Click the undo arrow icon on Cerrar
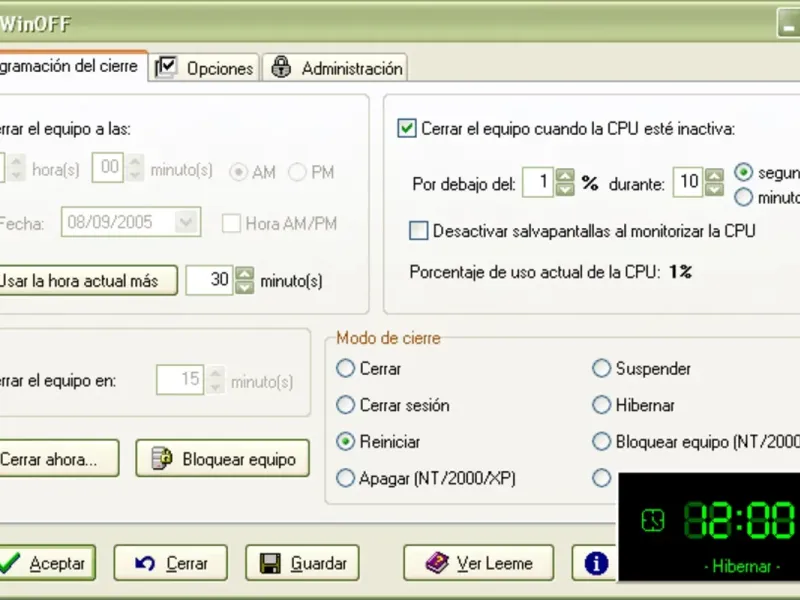This screenshot has height=600, width=800. coord(145,563)
